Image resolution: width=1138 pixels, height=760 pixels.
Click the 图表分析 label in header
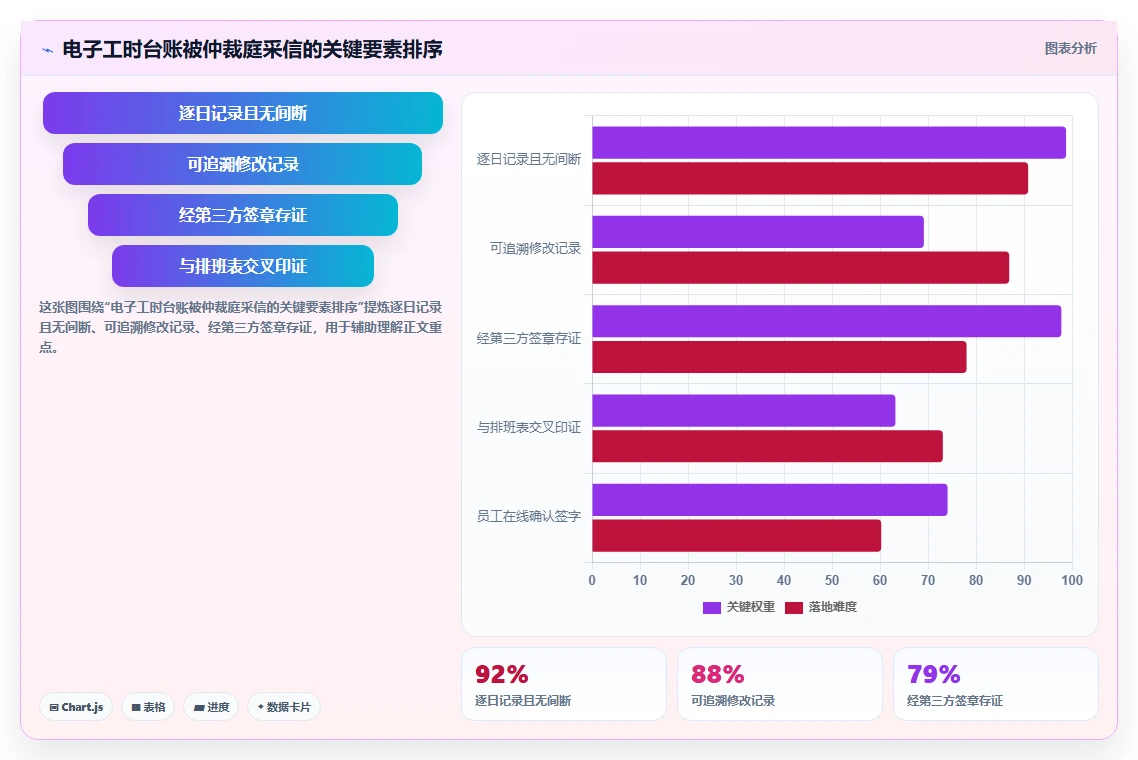[1070, 49]
